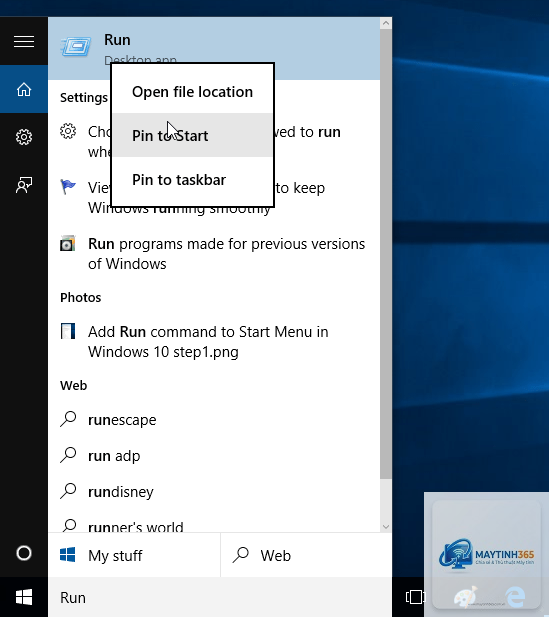The image size is (549, 617).
Task: Click the Settings section heading
Action: (x=84, y=97)
